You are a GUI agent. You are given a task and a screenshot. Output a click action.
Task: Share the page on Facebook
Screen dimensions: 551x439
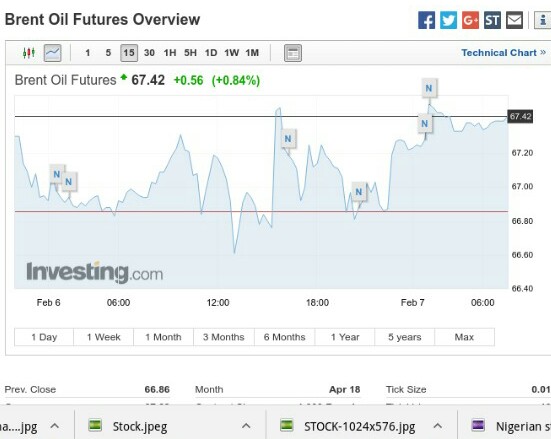coord(426,20)
